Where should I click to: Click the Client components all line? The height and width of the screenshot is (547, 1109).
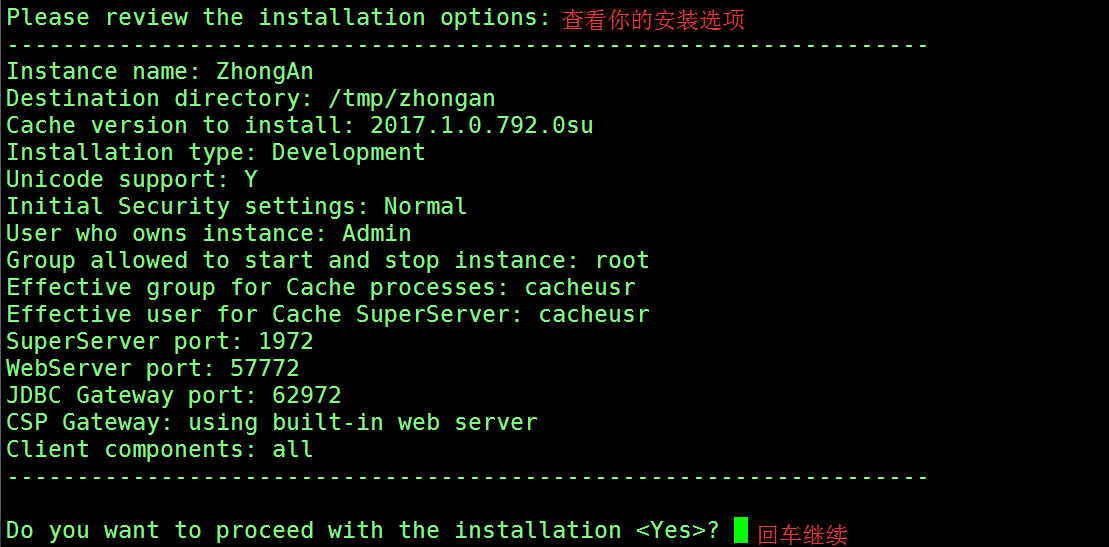click(x=160, y=449)
